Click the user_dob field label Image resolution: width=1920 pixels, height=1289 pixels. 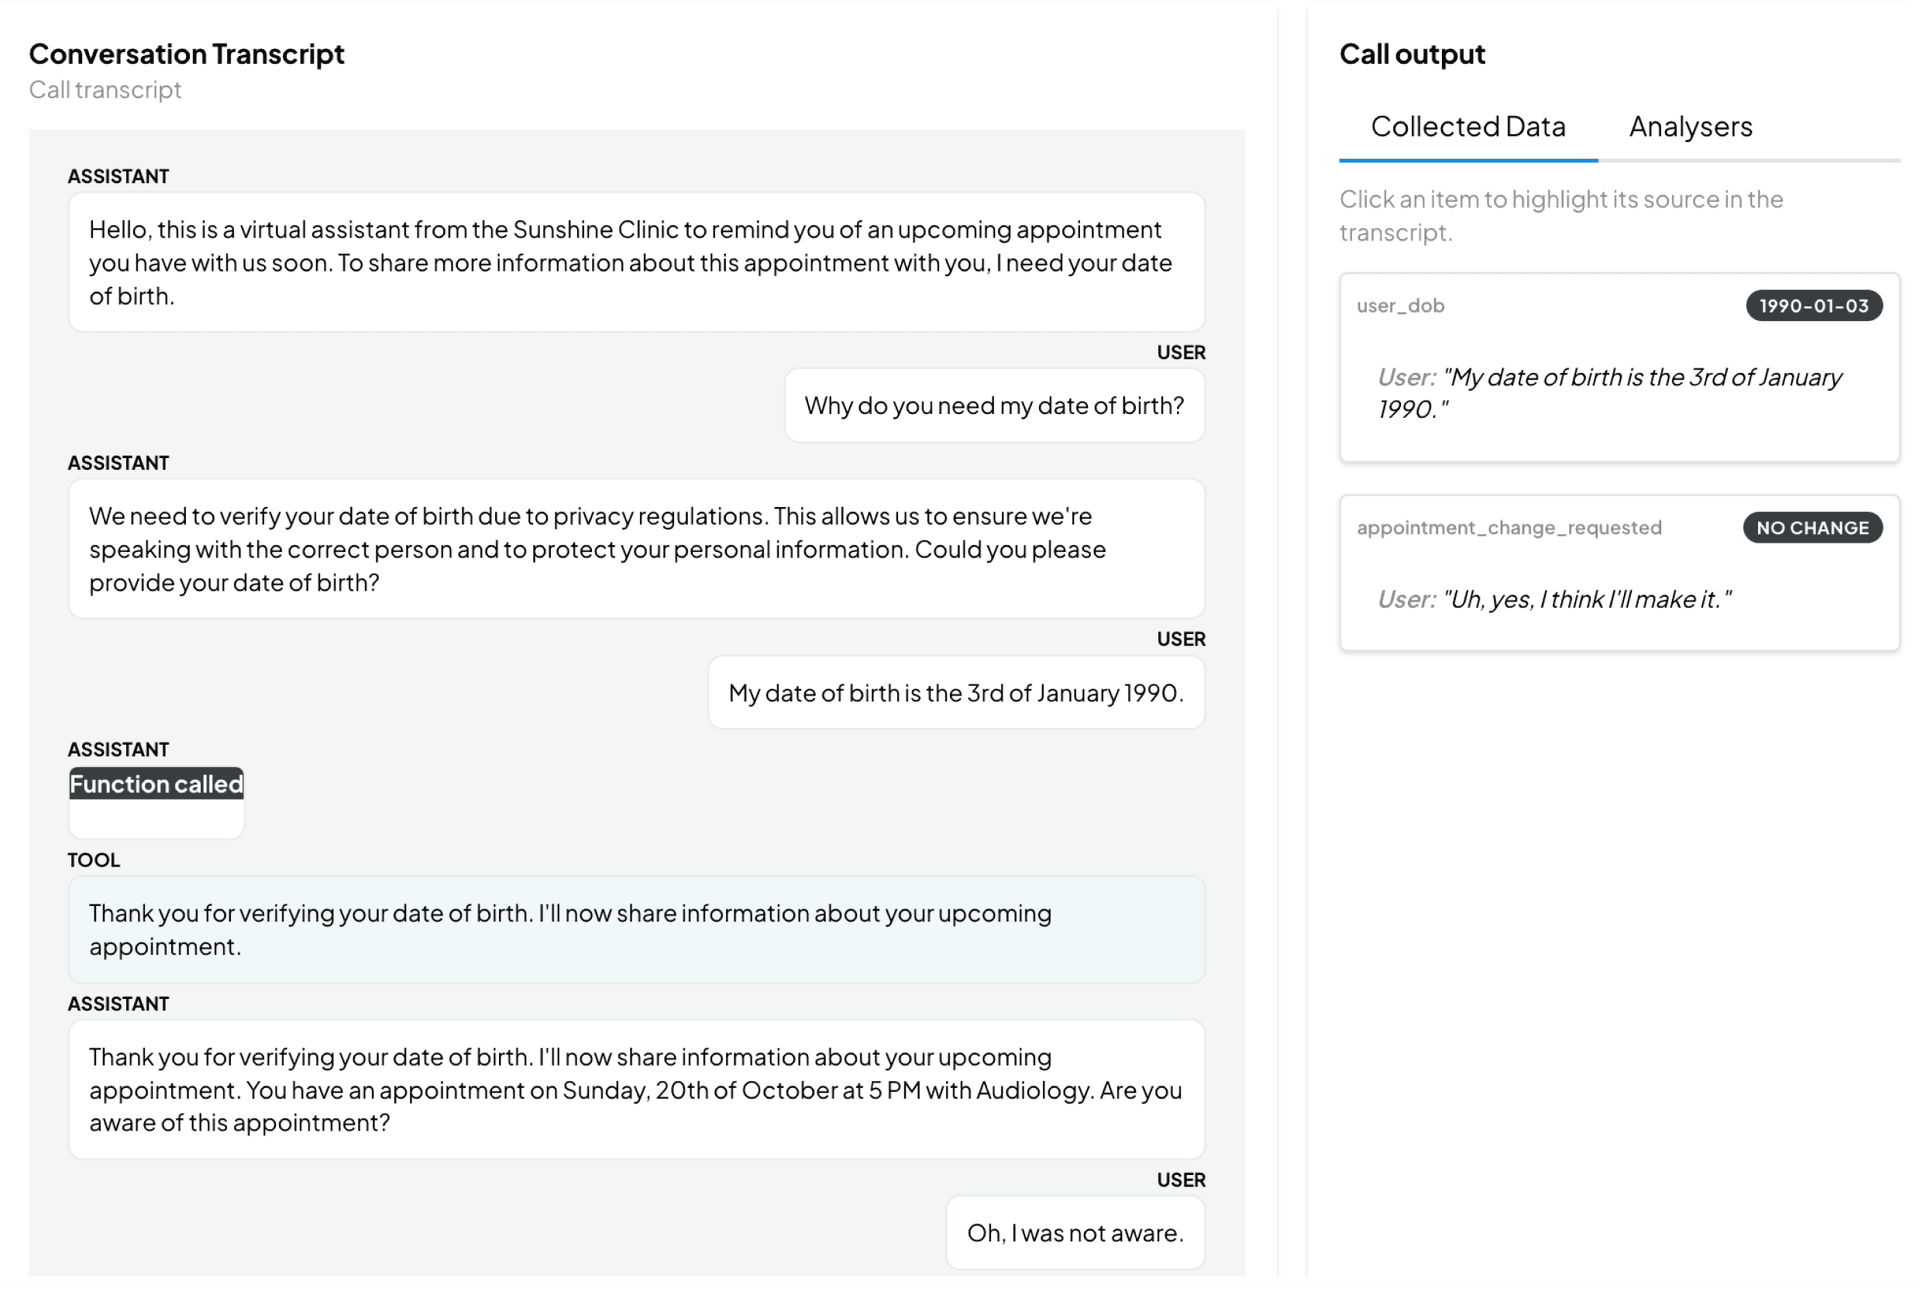[1400, 306]
